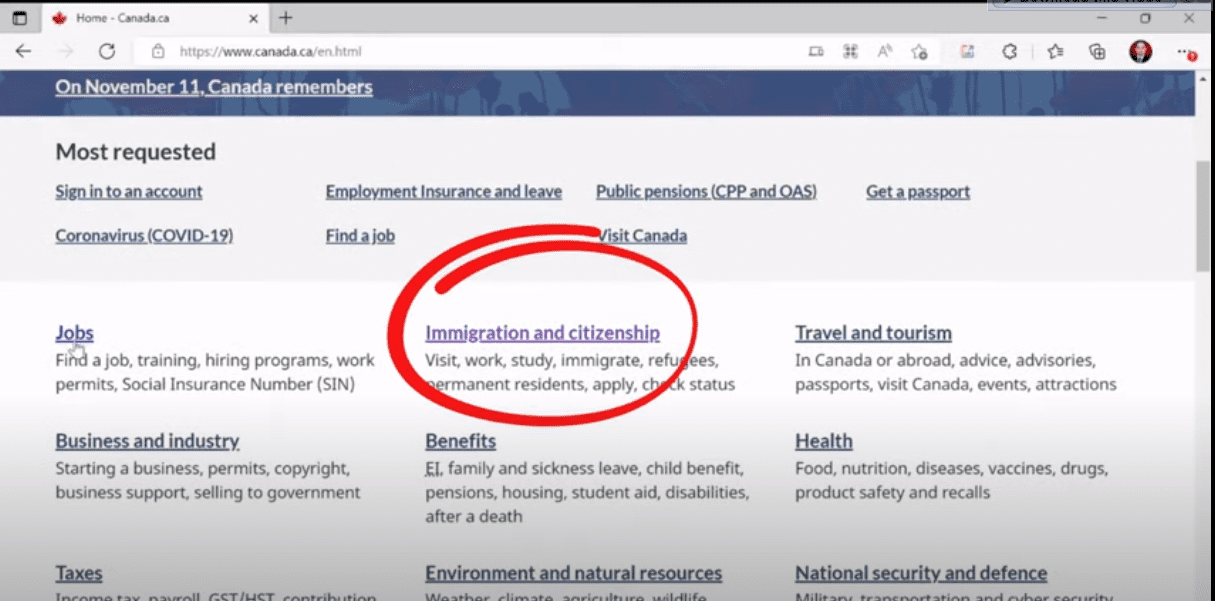Start Read aloud from address bar
The width and height of the screenshot is (1215, 601).
885,52
